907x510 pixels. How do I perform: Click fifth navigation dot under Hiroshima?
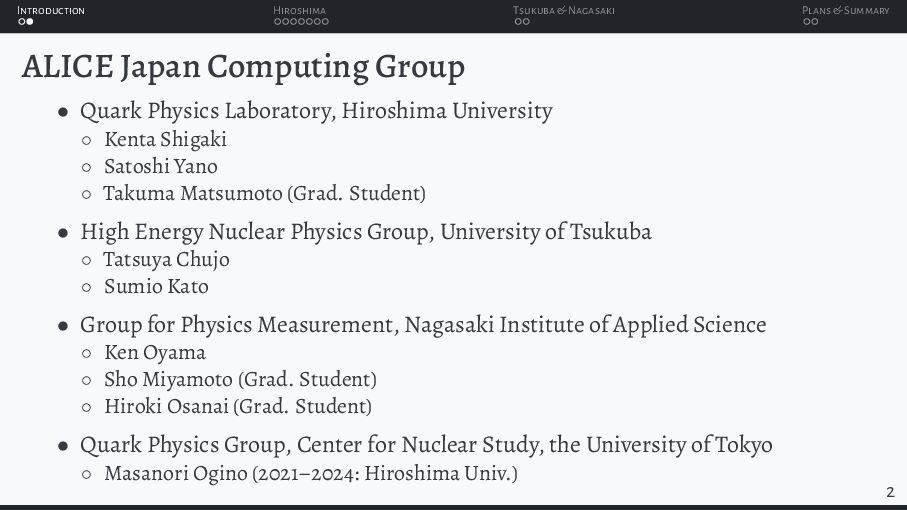pyautogui.click(x=309, y=21)
